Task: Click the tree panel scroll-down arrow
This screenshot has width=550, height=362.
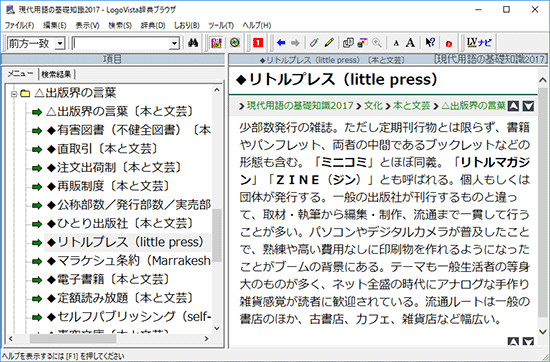Action: tap(217, 328)
